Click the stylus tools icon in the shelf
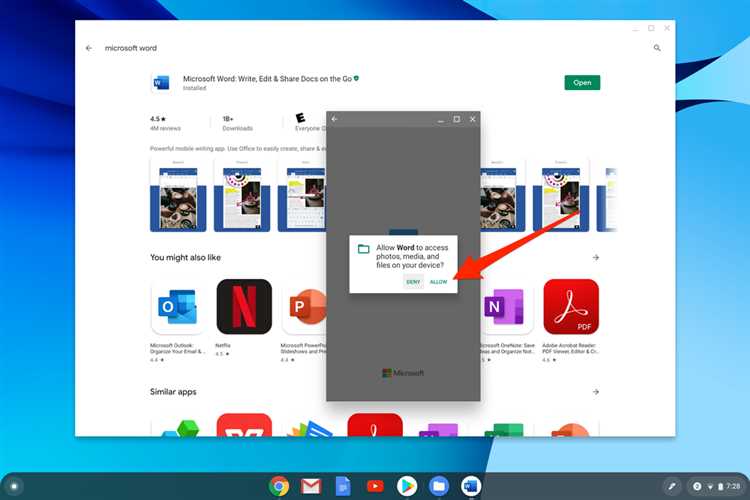750x500 pixels. click(672, 486)
